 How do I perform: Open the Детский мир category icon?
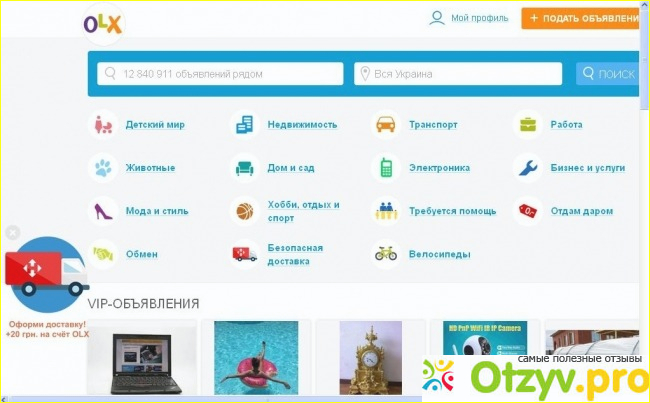click(103, 125)
